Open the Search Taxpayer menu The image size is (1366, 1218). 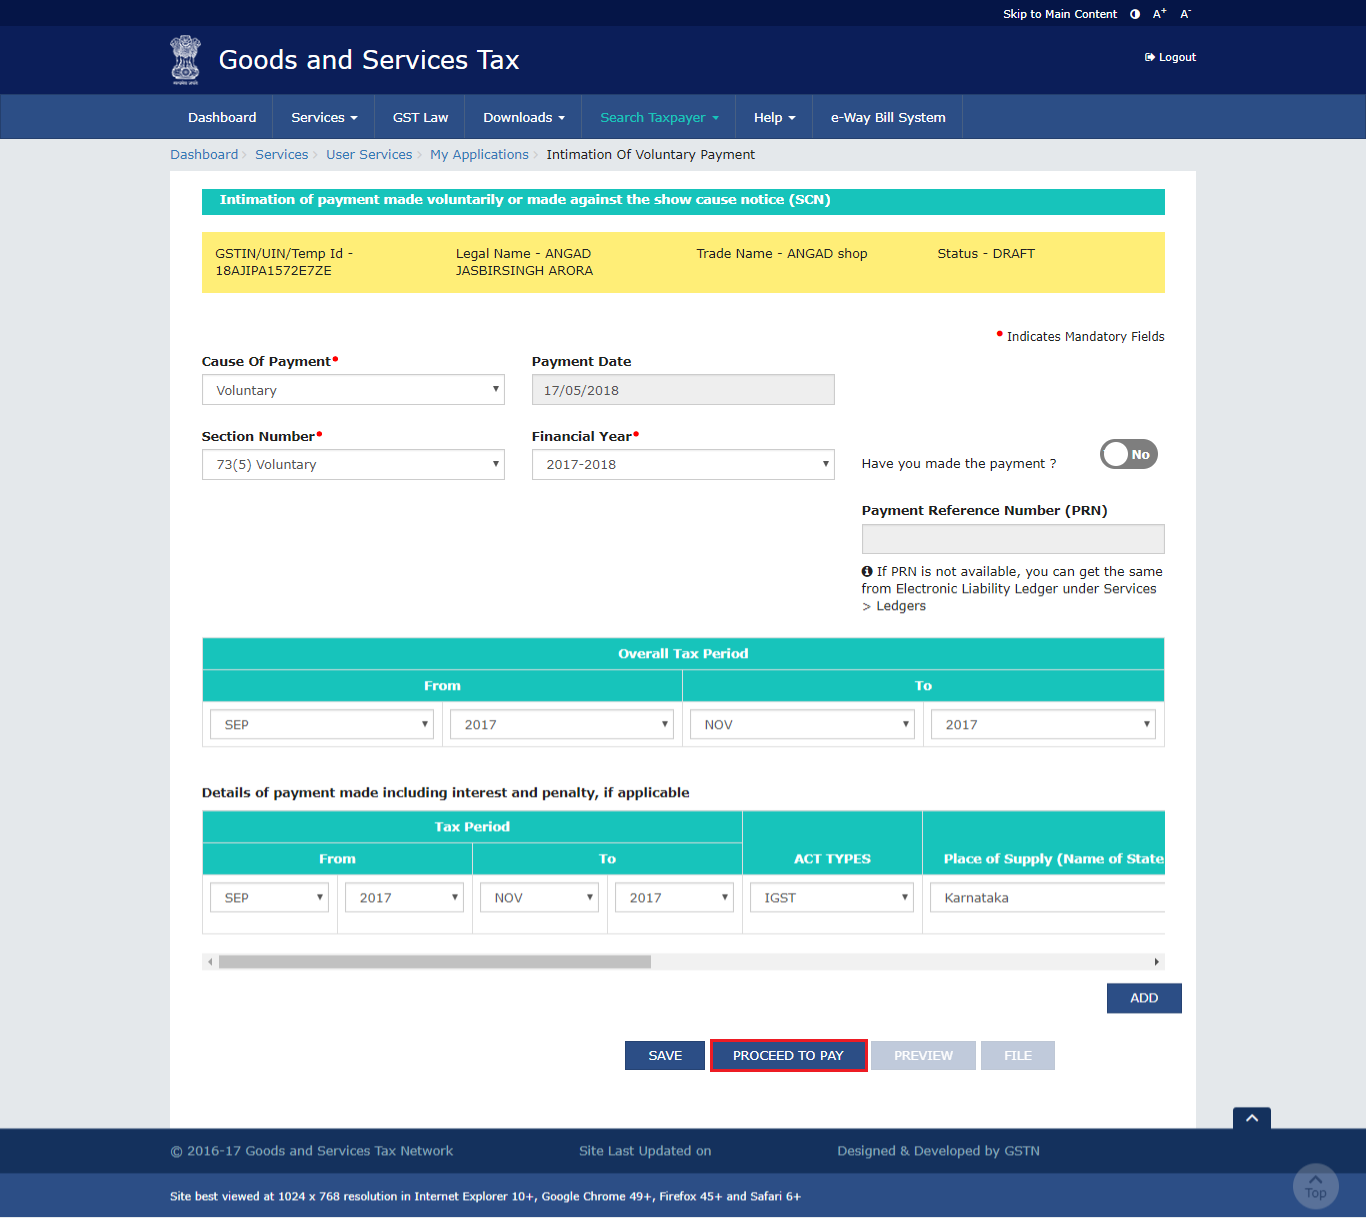657,117
